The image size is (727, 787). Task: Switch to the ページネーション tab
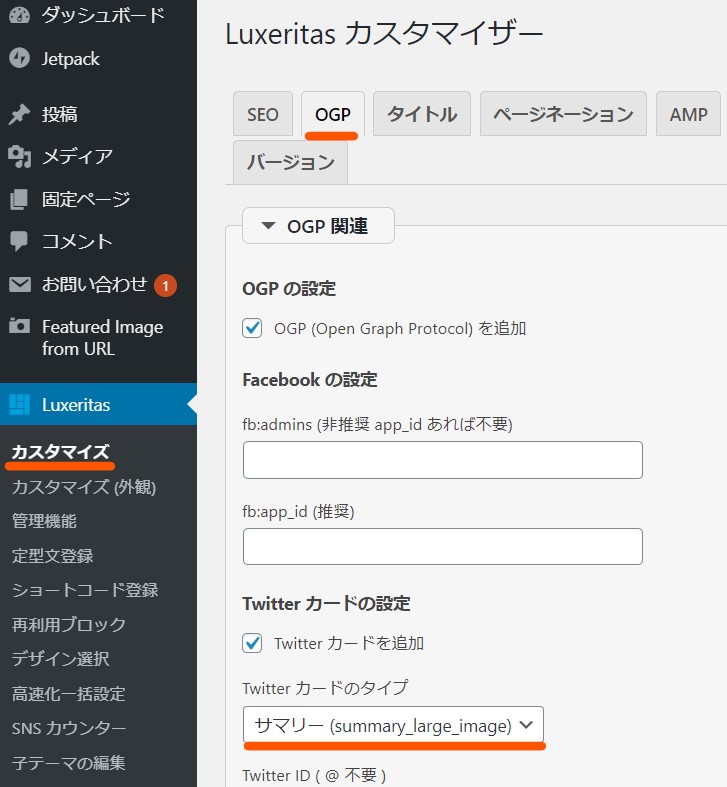[563, 114]
